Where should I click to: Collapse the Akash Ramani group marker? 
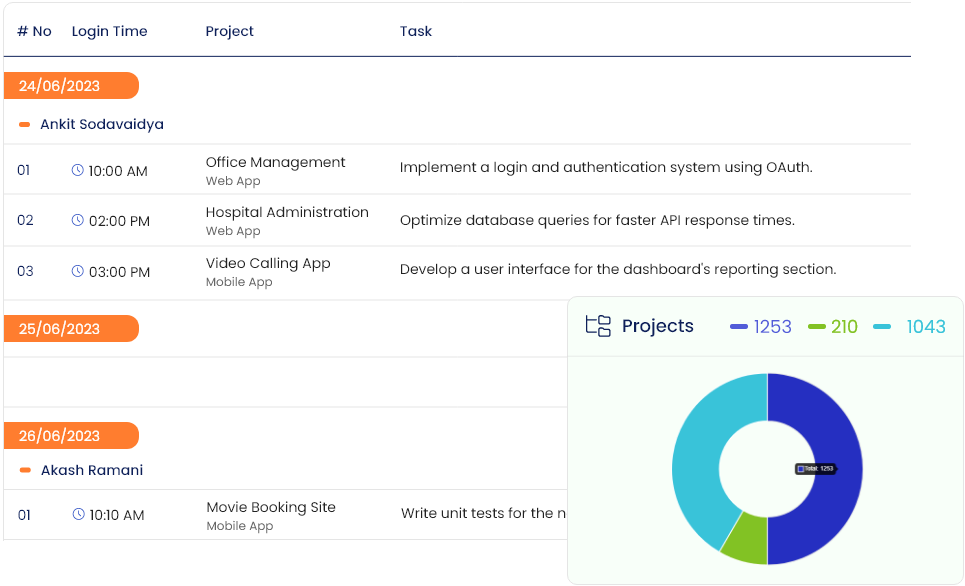pyautogui.click(x=25, y=470)
